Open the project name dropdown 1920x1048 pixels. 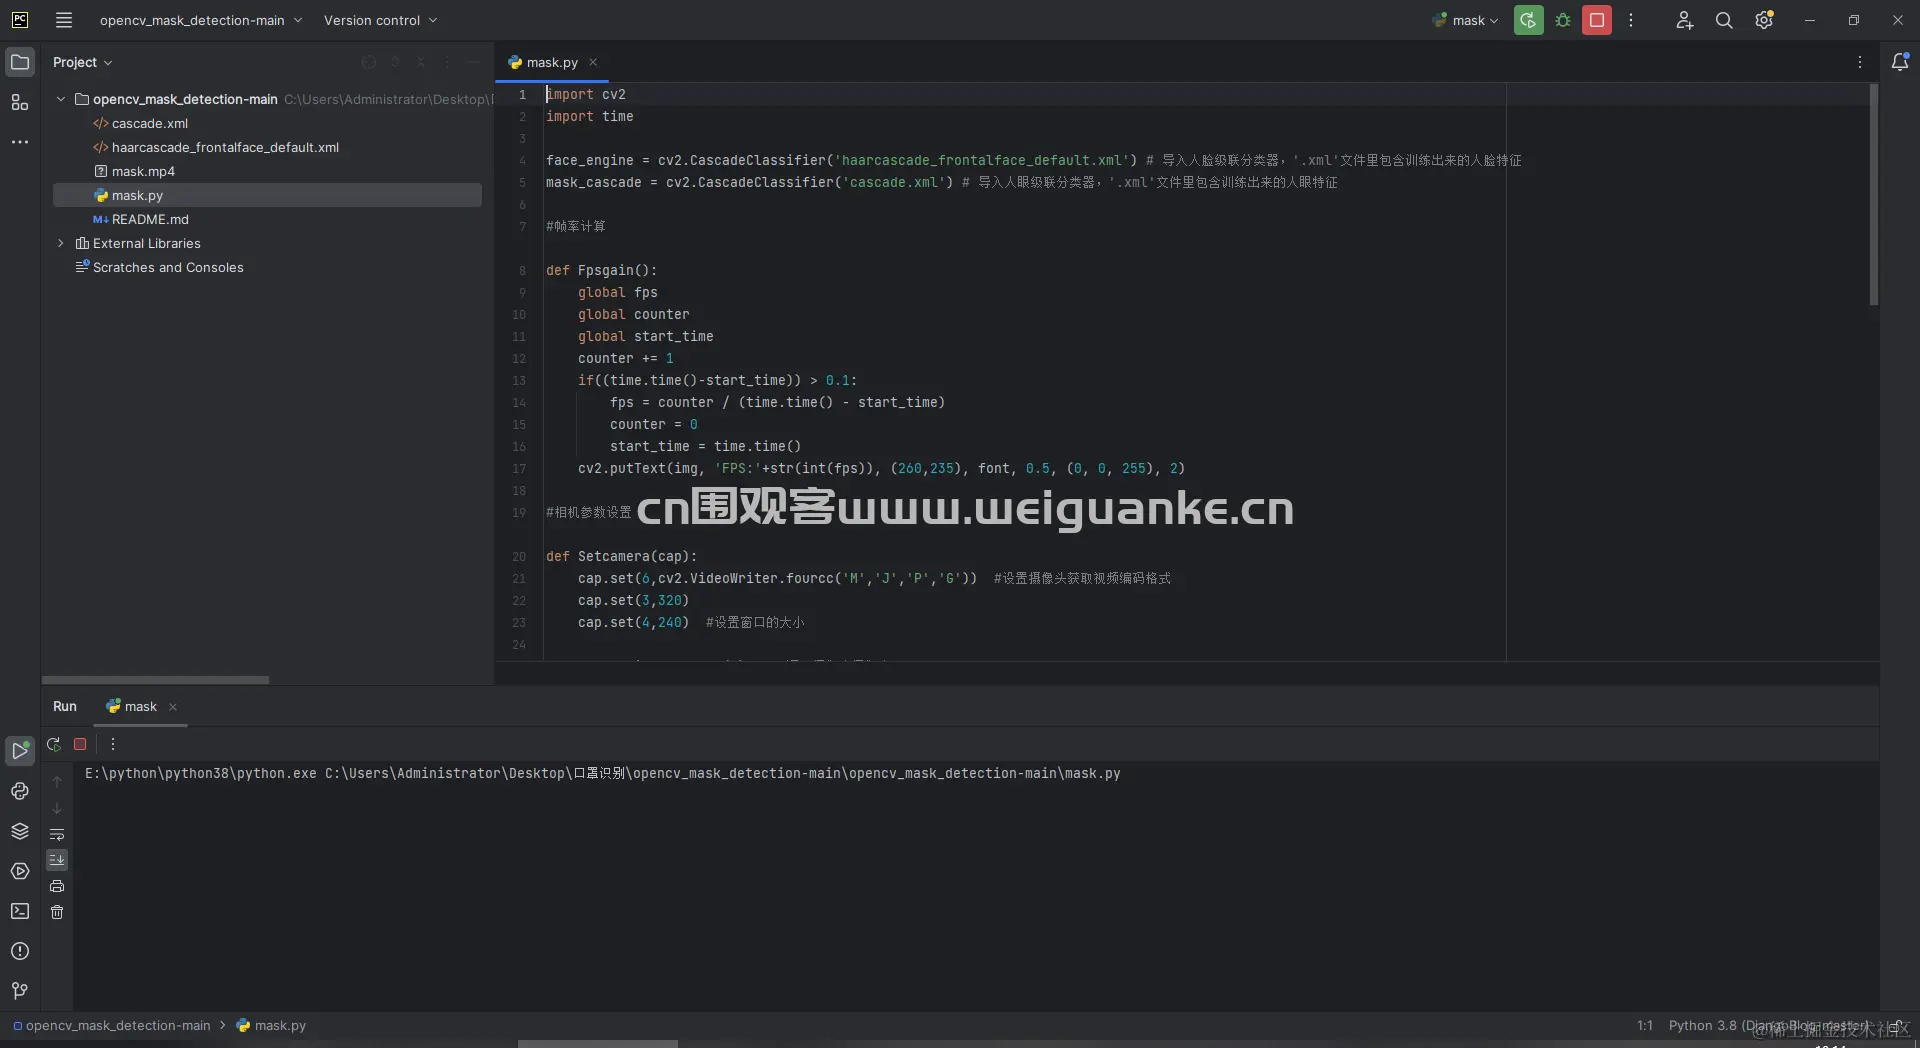pyautogui.click(x=200, y=20)
